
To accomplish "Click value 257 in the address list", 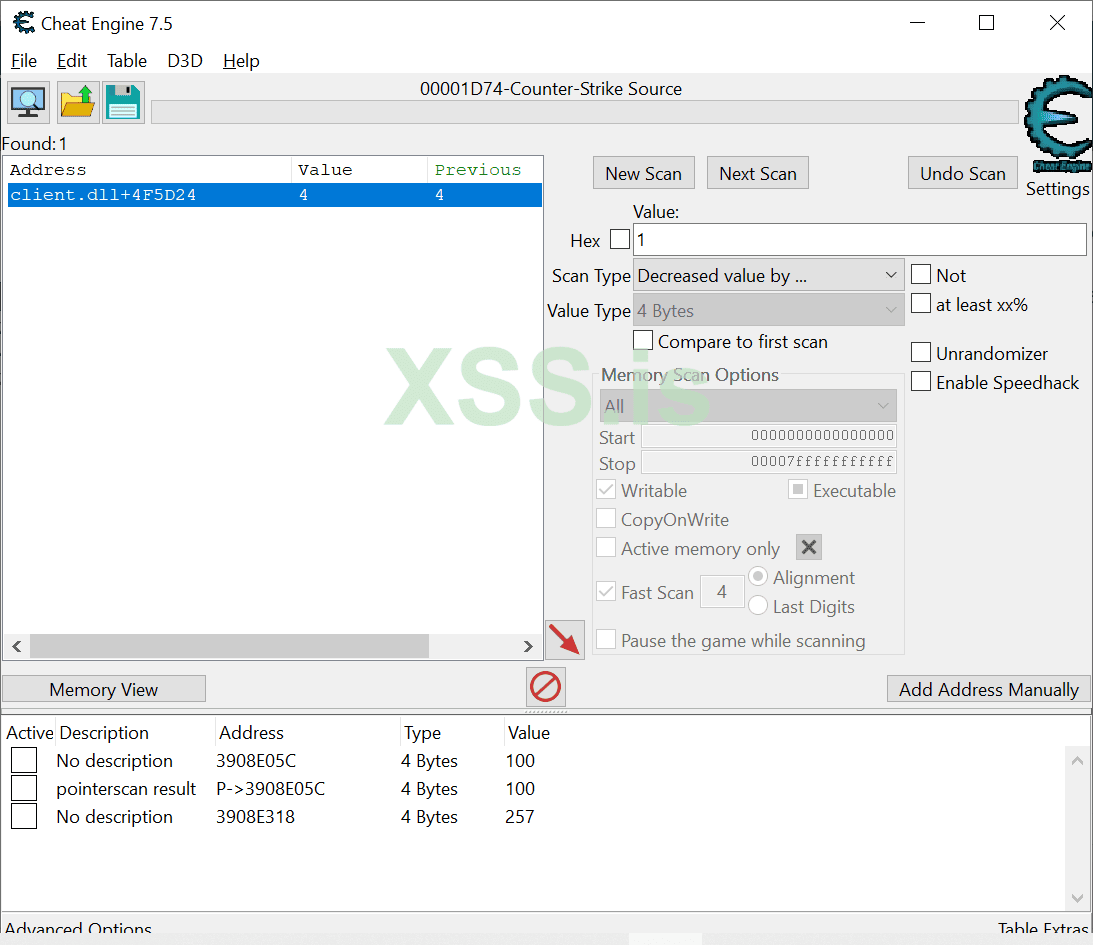I will point(520,816).
